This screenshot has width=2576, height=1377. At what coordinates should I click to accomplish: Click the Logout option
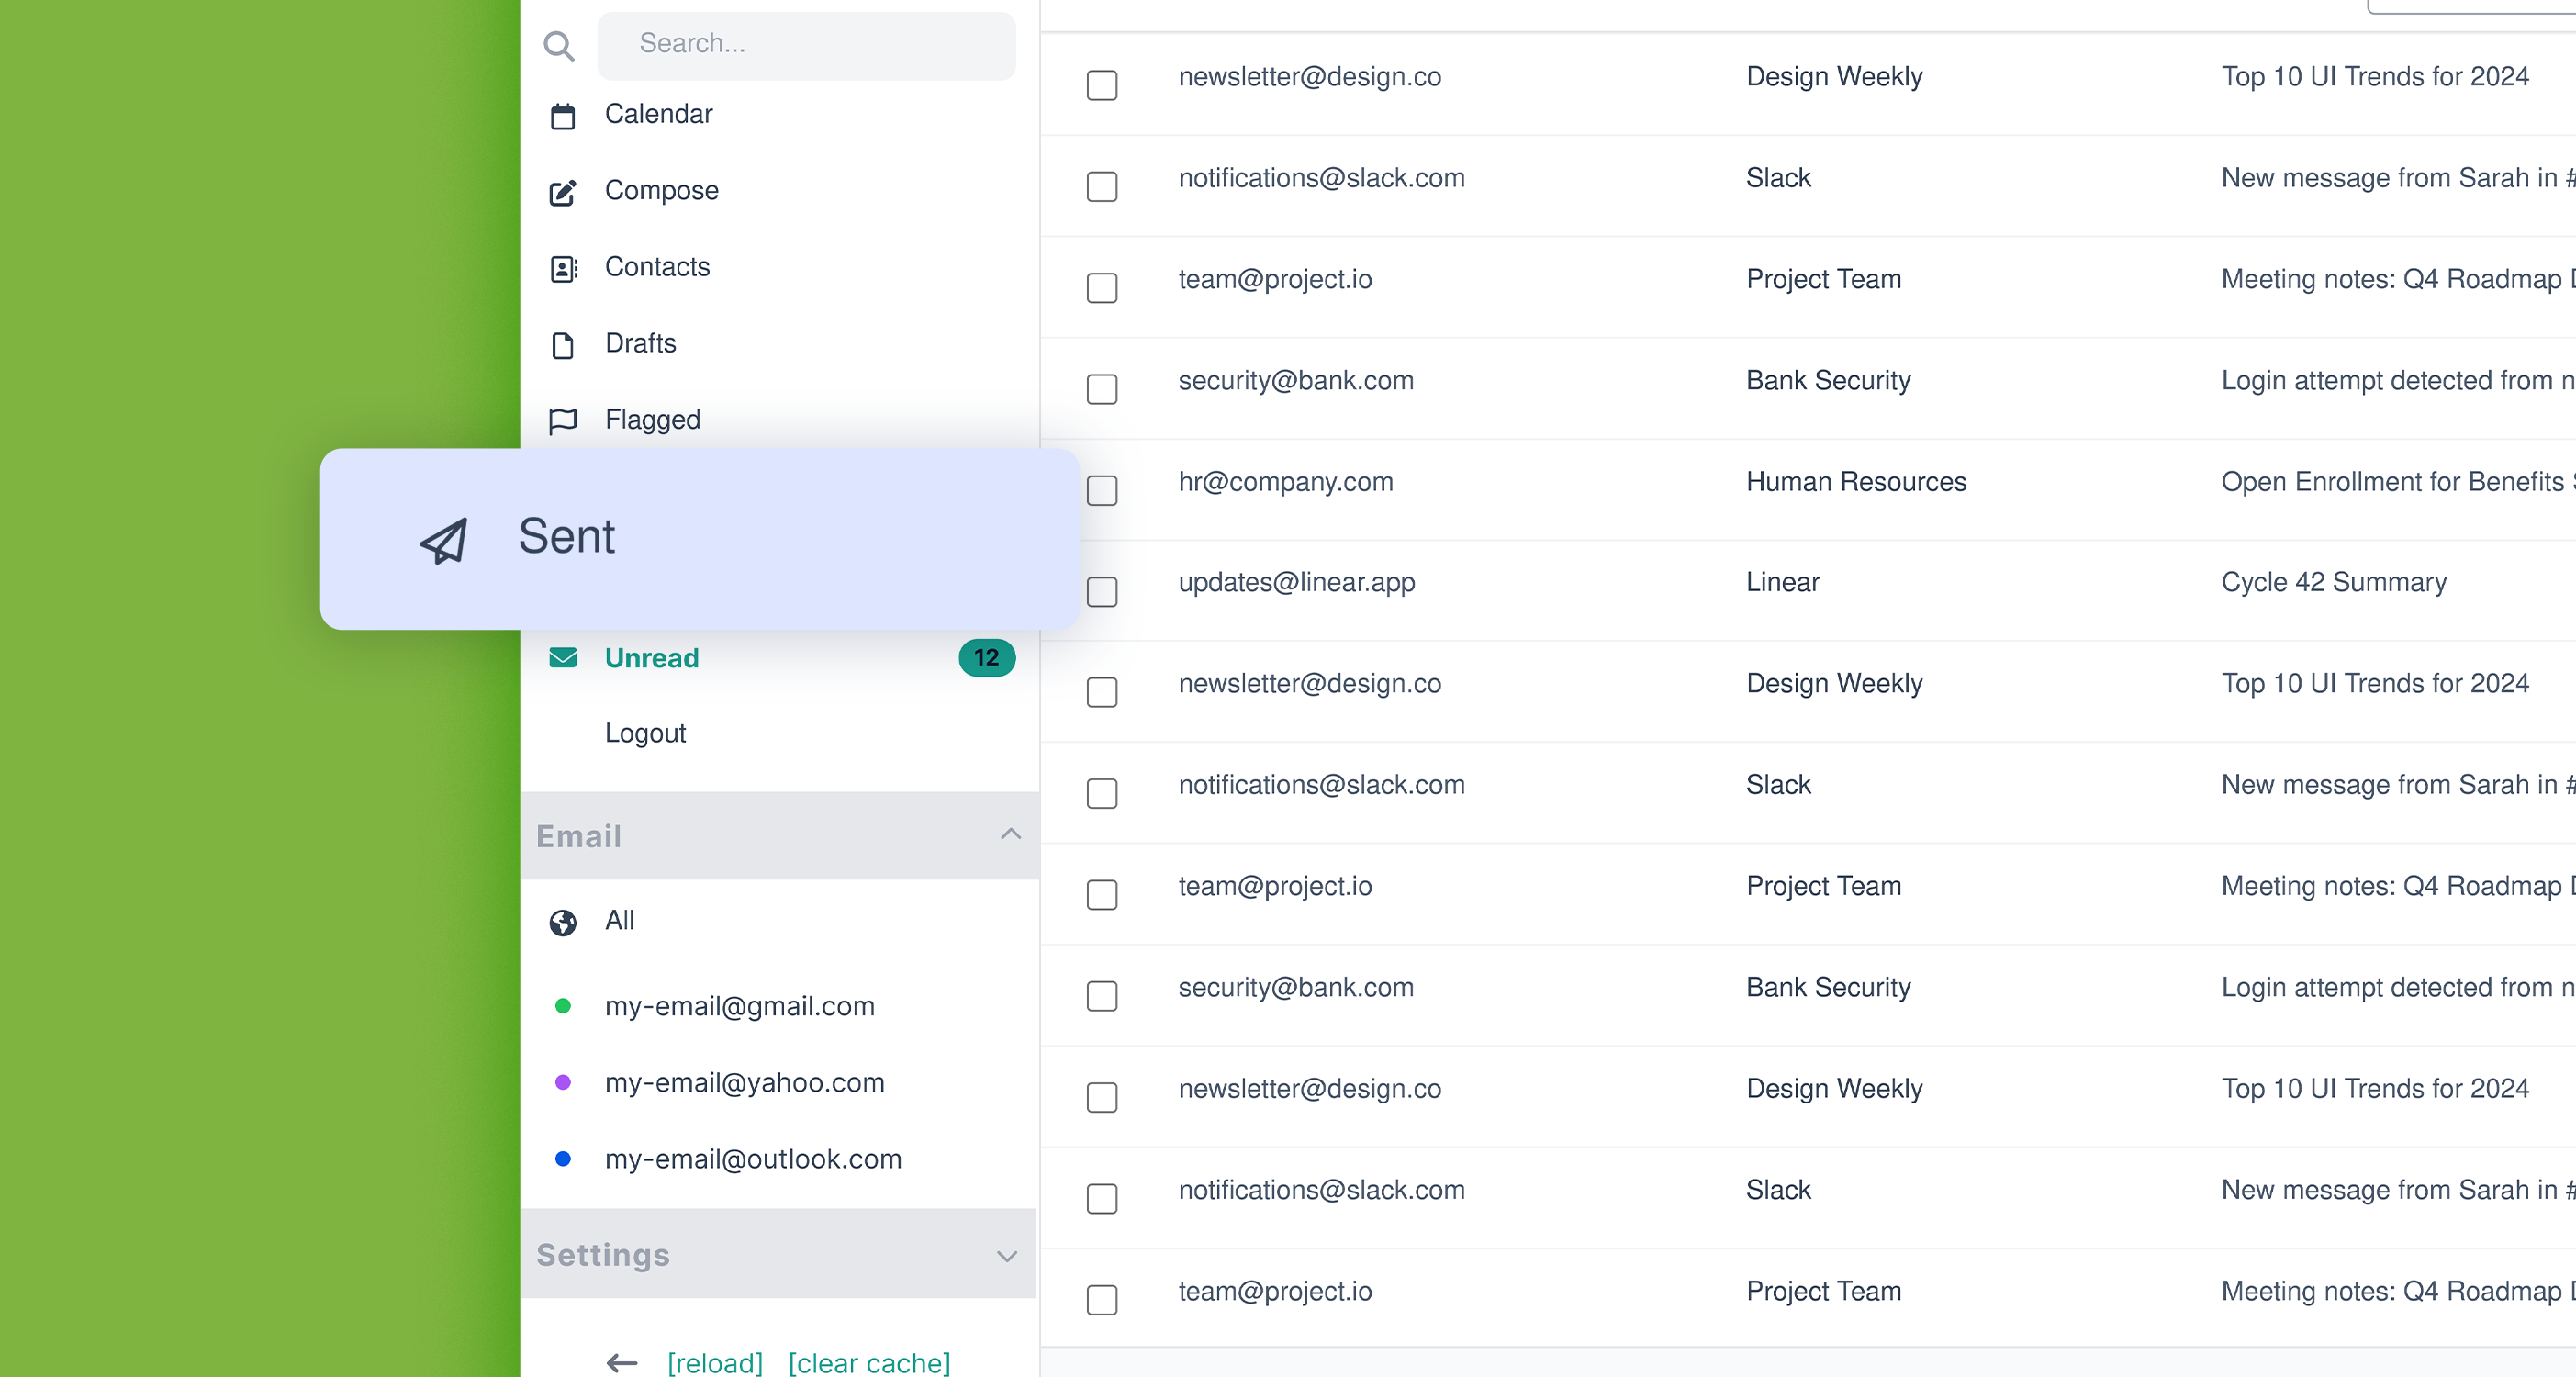click(645, 733)
